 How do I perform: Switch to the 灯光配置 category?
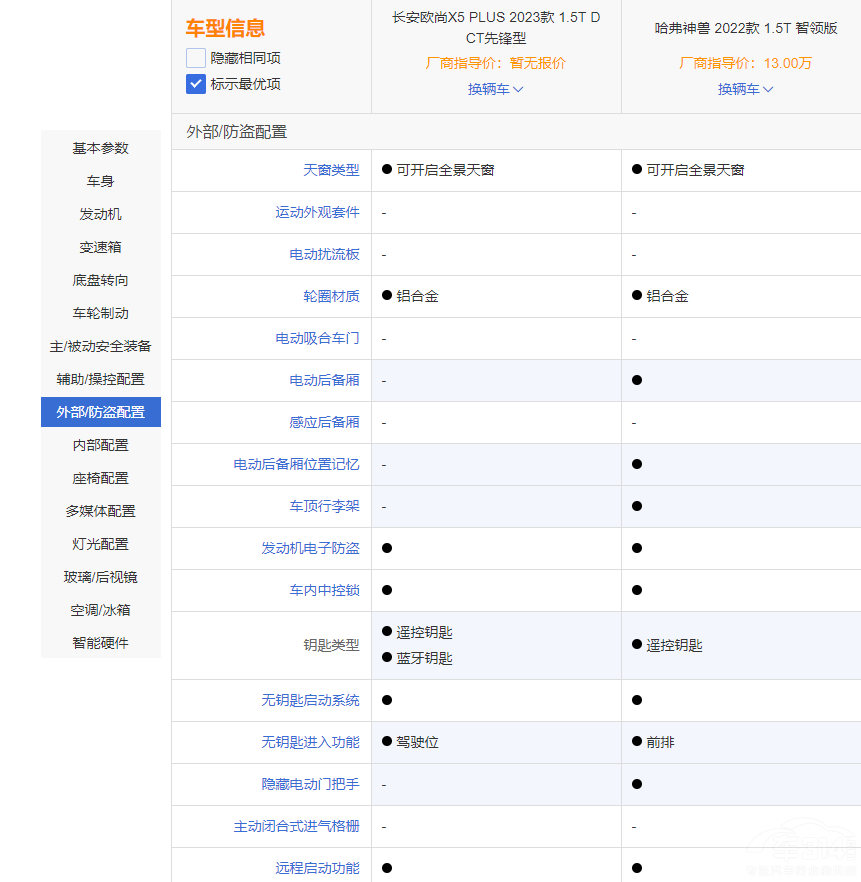(100, 544)
